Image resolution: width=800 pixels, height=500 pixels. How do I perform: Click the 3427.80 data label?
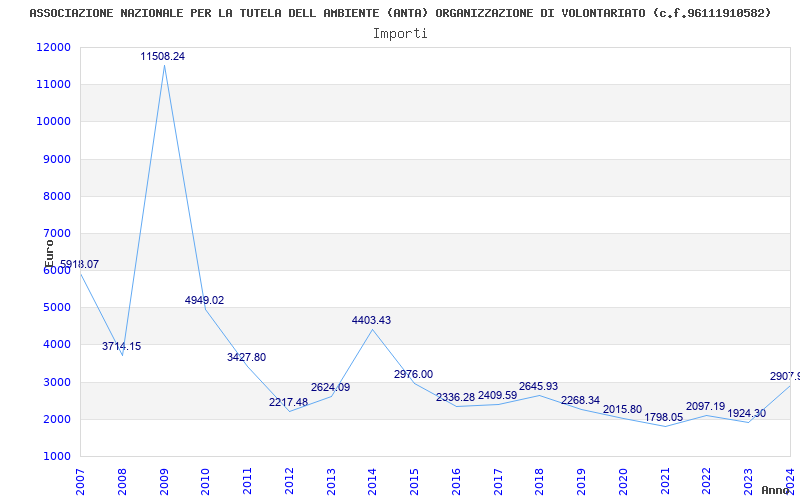point(246,357)
